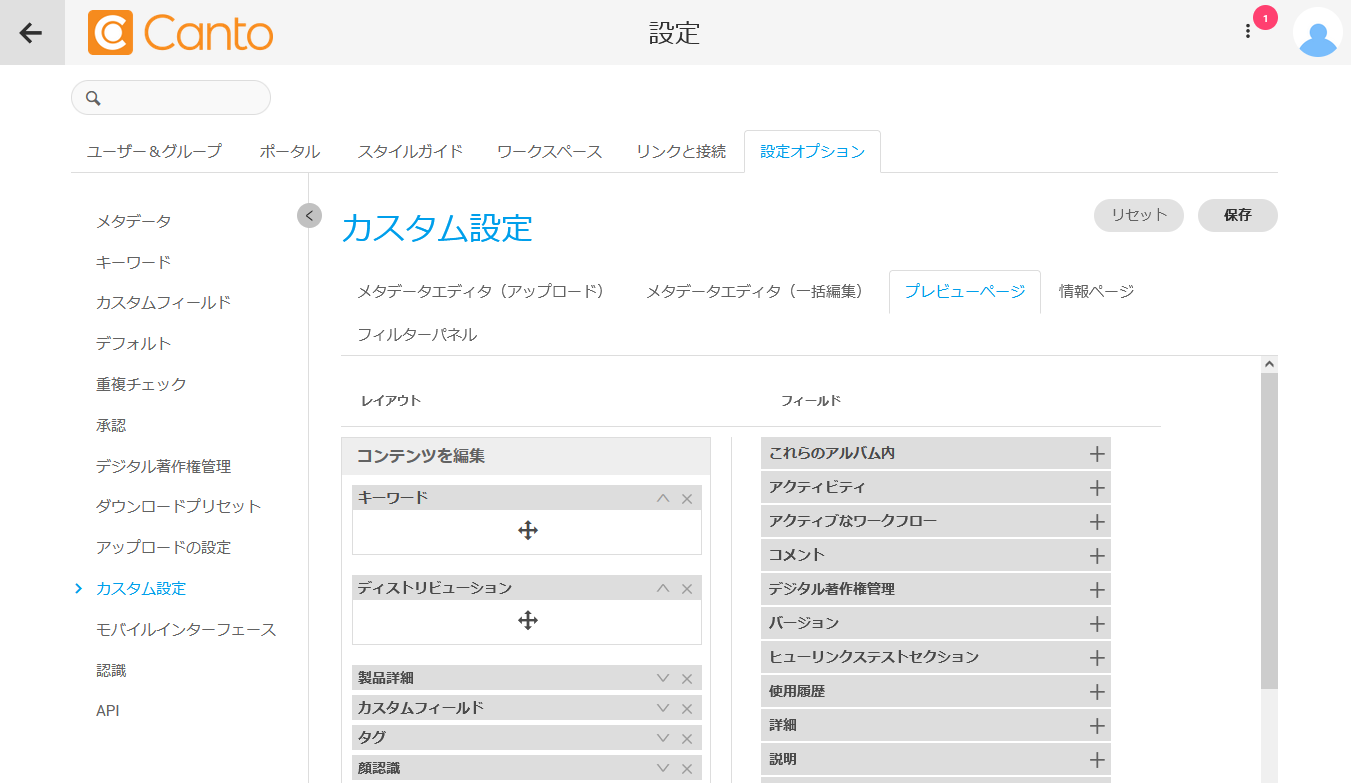This screenshot has height=783, width=1351.
Task: Collapse the キーワード section chevron
Action: 662,498
